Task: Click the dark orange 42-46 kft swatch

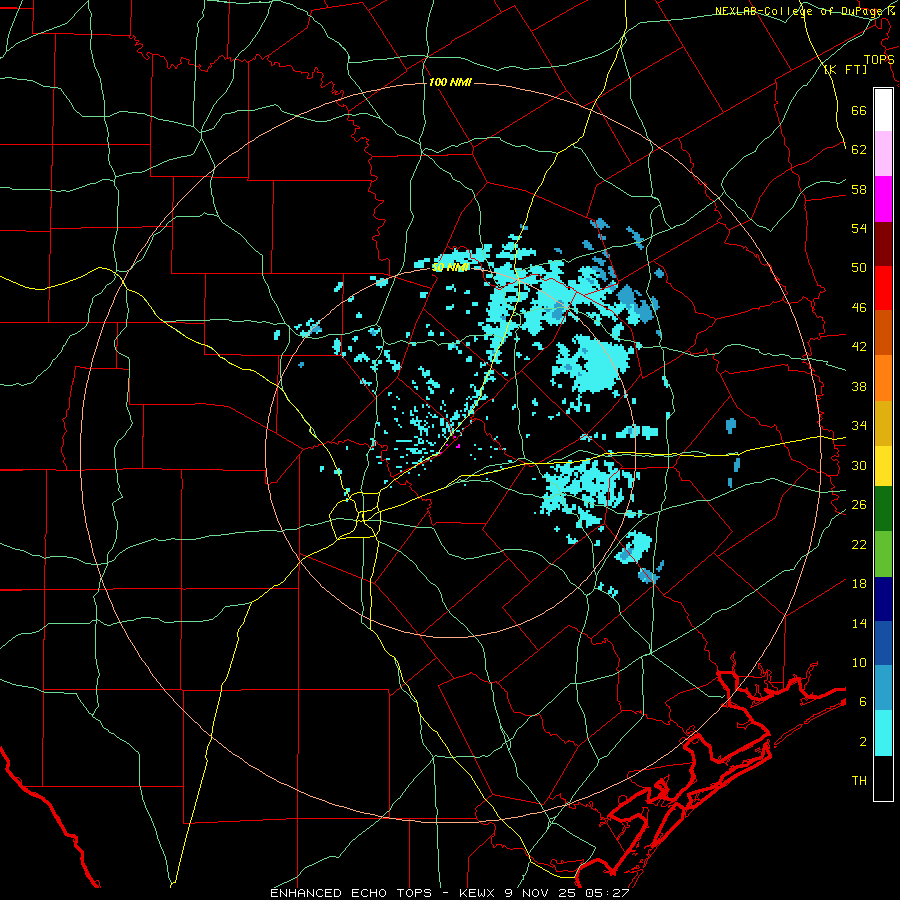Action: 883,333
